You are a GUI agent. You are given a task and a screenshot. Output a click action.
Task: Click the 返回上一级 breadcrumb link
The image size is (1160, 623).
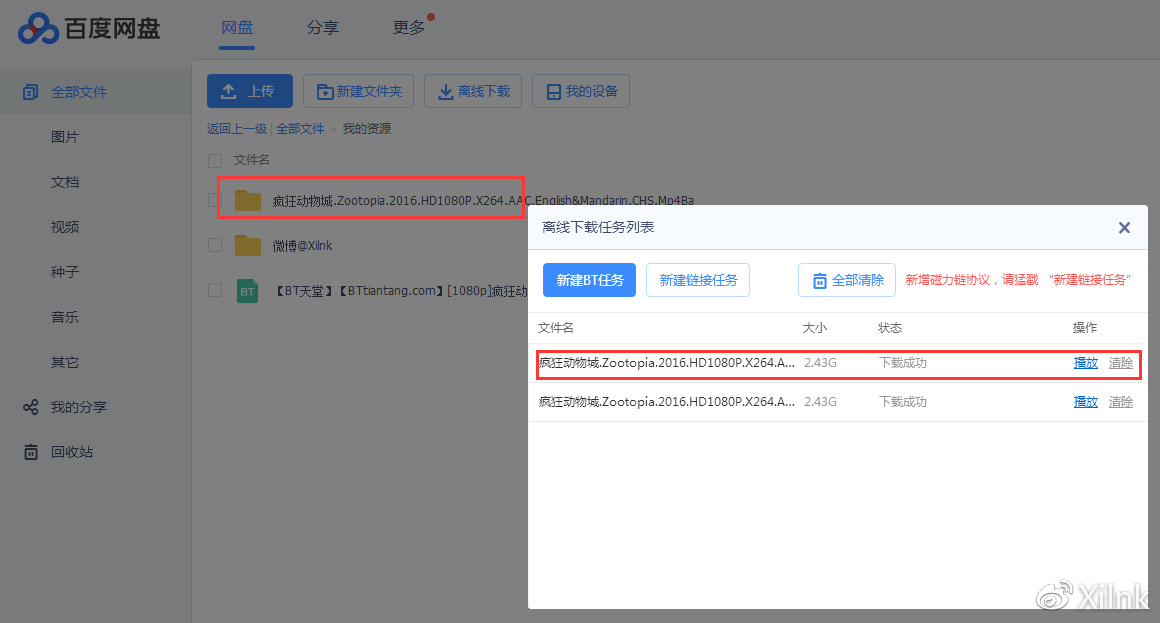(x=237, y=129)
